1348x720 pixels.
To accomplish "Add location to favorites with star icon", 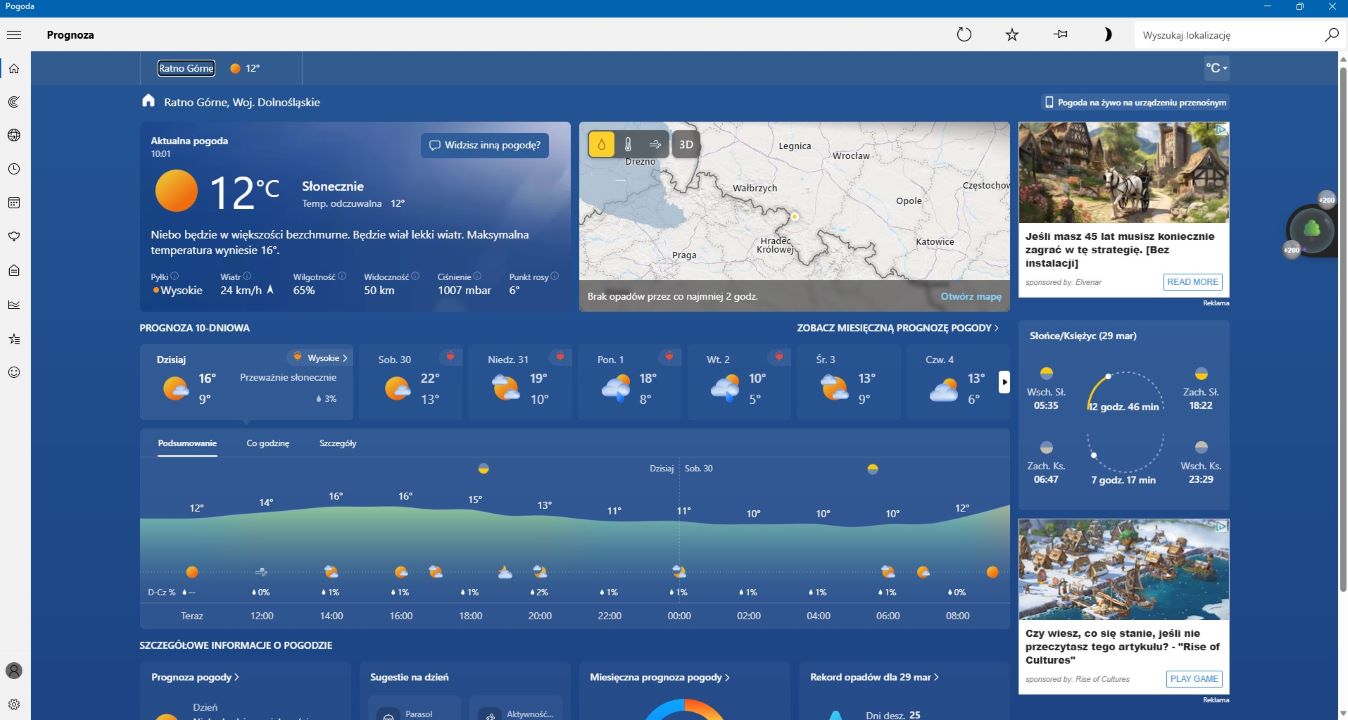I will point(1012,35).
